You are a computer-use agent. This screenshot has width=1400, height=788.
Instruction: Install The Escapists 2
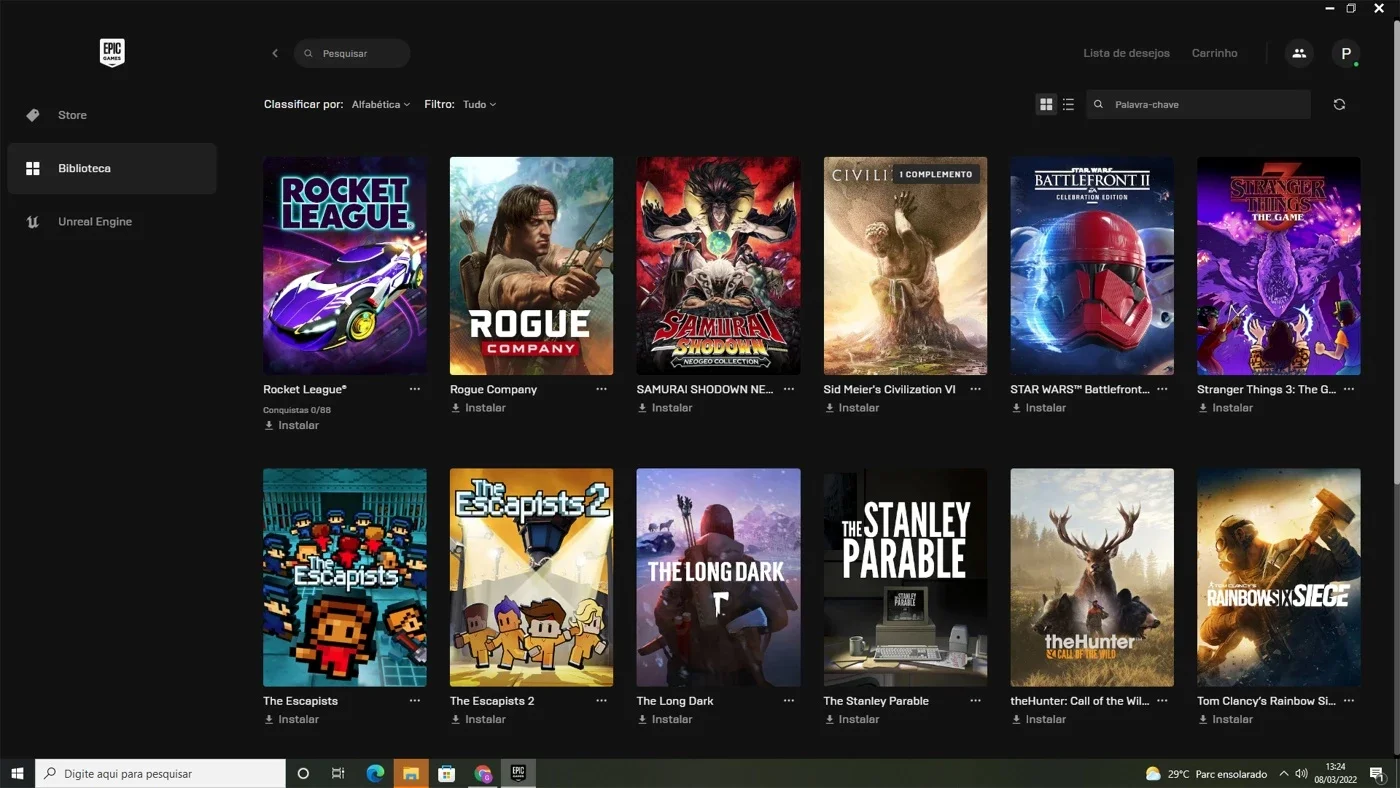(478, 719)
